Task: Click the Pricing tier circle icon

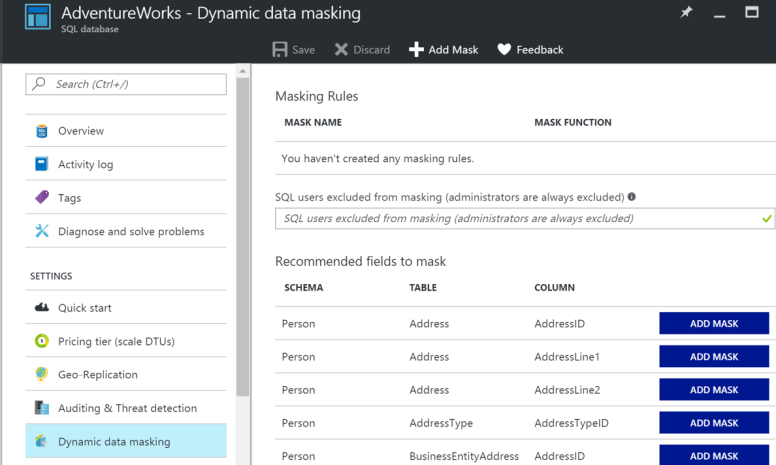Action: click(42, 341)
